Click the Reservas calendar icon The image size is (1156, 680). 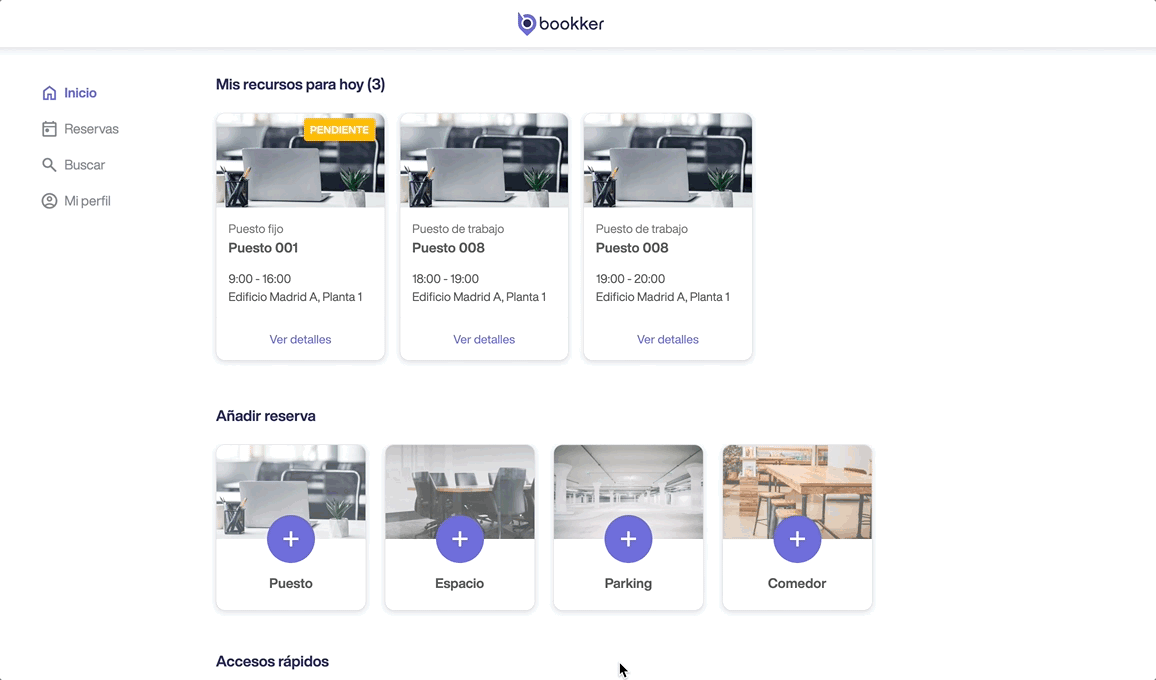(x=49, y=129)
